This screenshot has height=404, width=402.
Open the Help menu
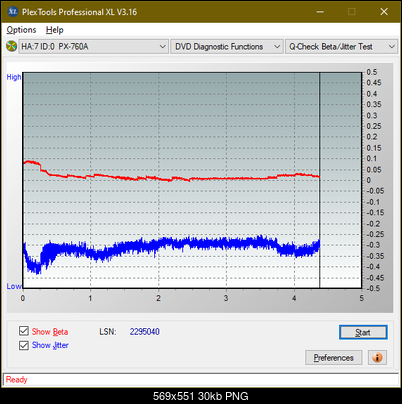click(55, 30)
